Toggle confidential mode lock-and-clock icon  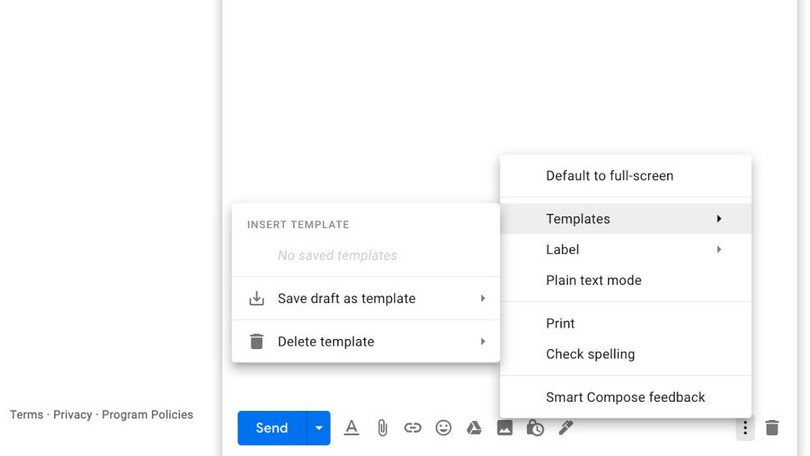(535, 428)
